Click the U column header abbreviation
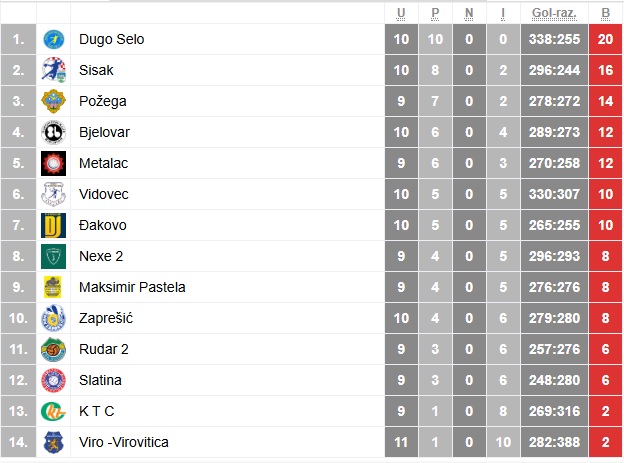The image size is (624, 463). pos(401,14)
